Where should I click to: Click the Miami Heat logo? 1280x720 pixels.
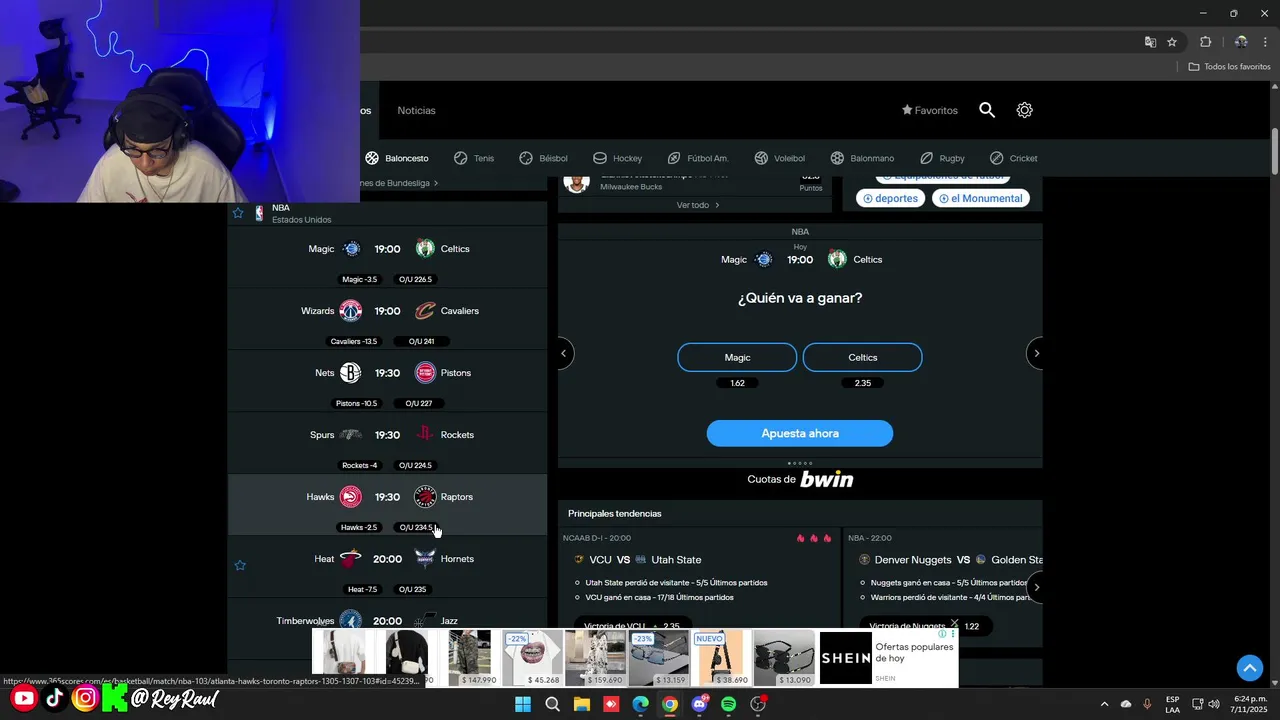pos(350,559)
